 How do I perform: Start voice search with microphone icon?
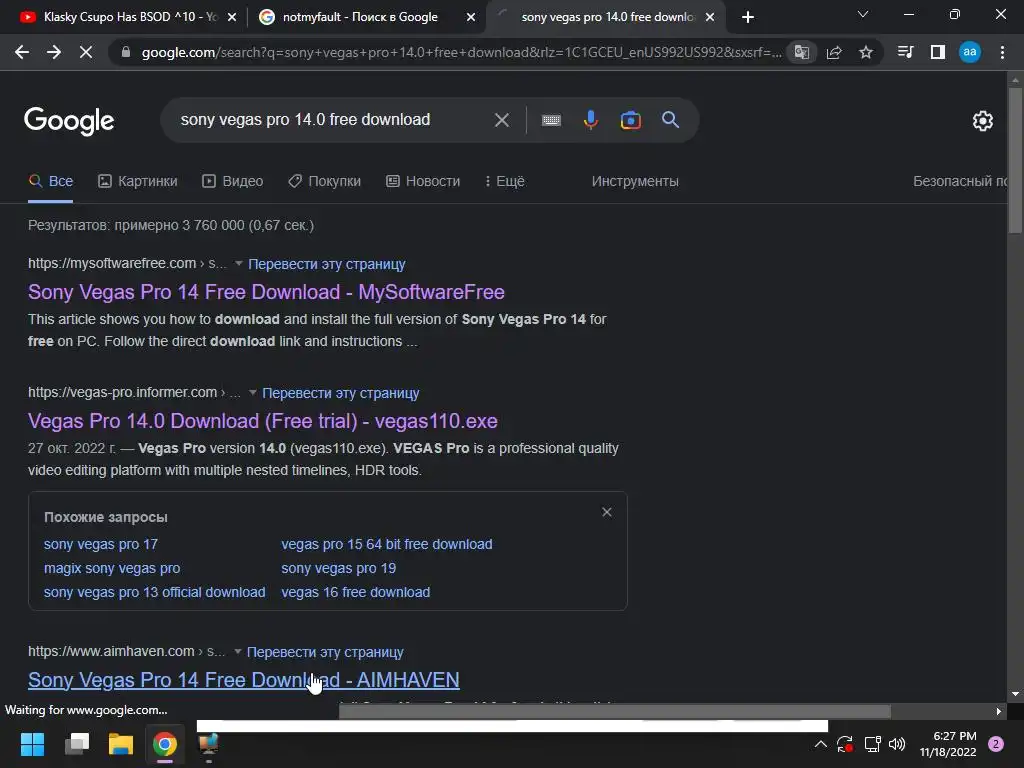pos(591,120)
